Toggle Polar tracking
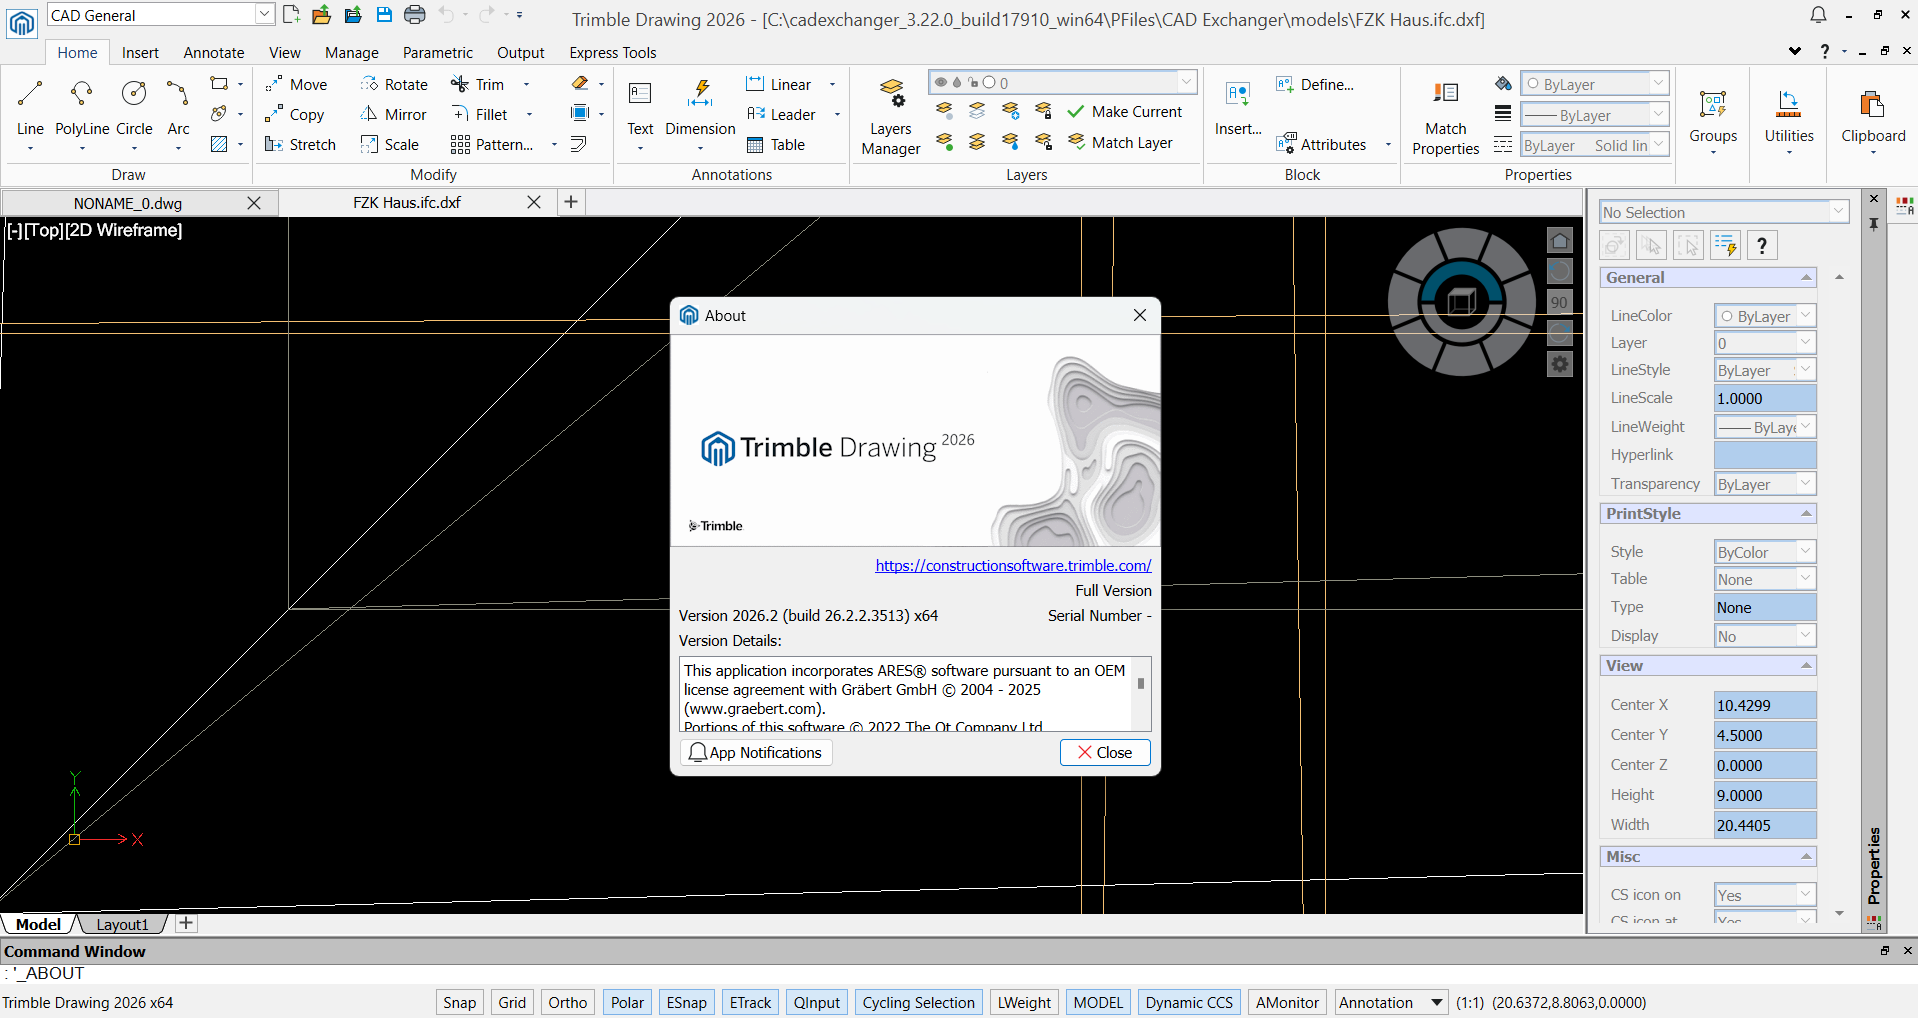Image resolution: width=1918 pixels, height=1018 pixels. coord(628,1002)
